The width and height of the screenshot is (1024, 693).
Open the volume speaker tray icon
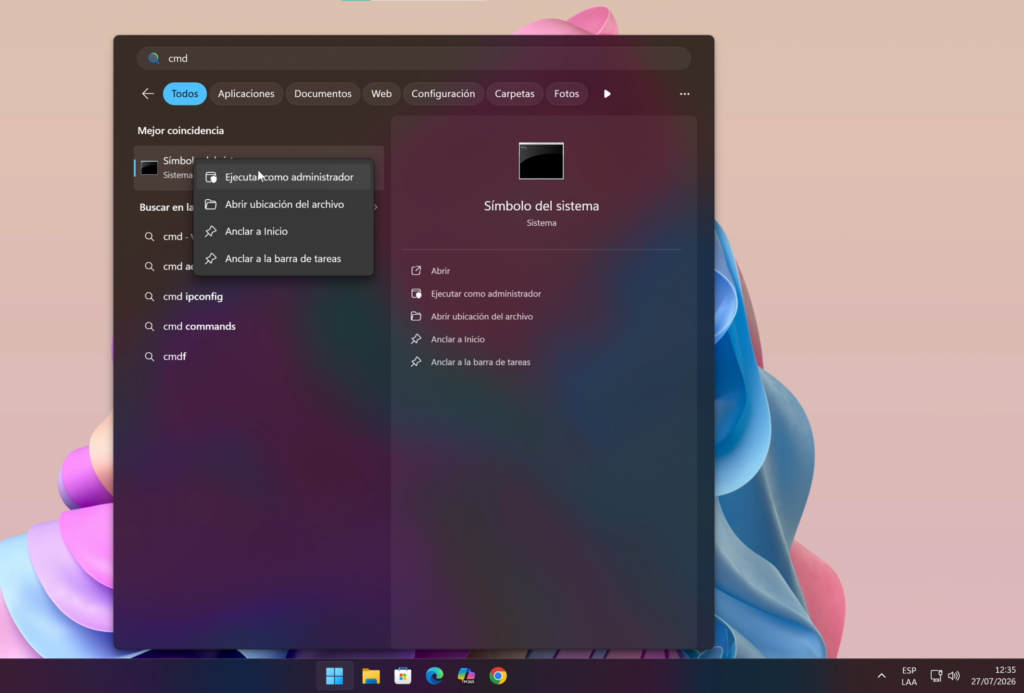point(954,675)
